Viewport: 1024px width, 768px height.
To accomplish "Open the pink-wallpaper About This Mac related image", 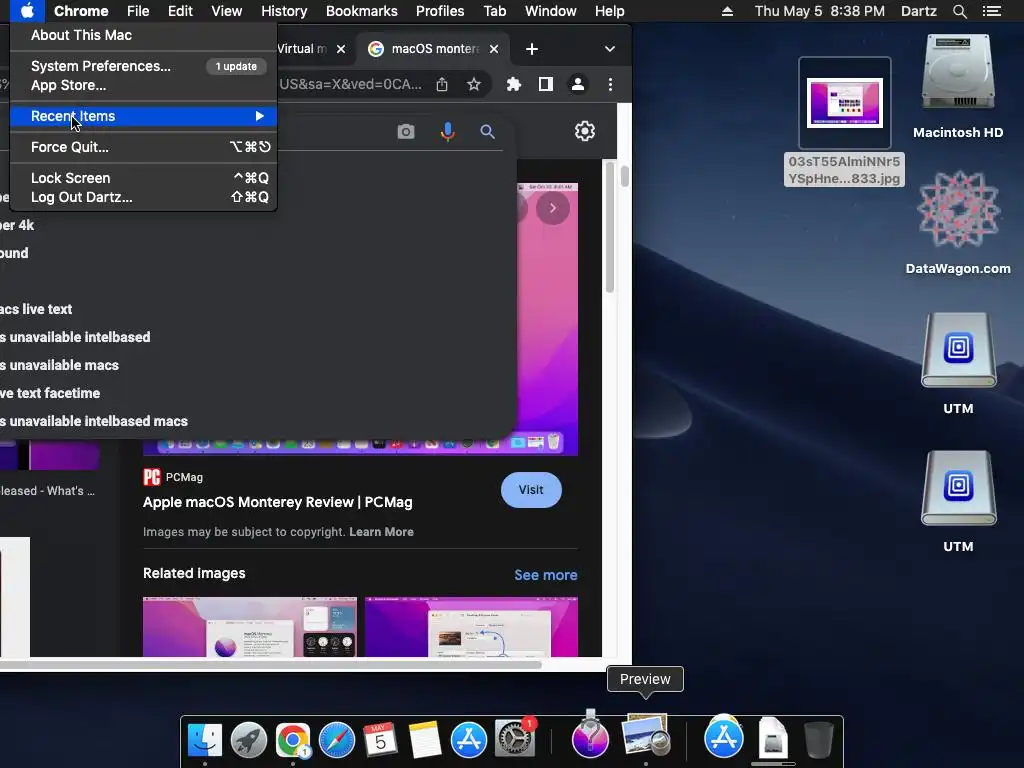I will (x=250, y=627).
